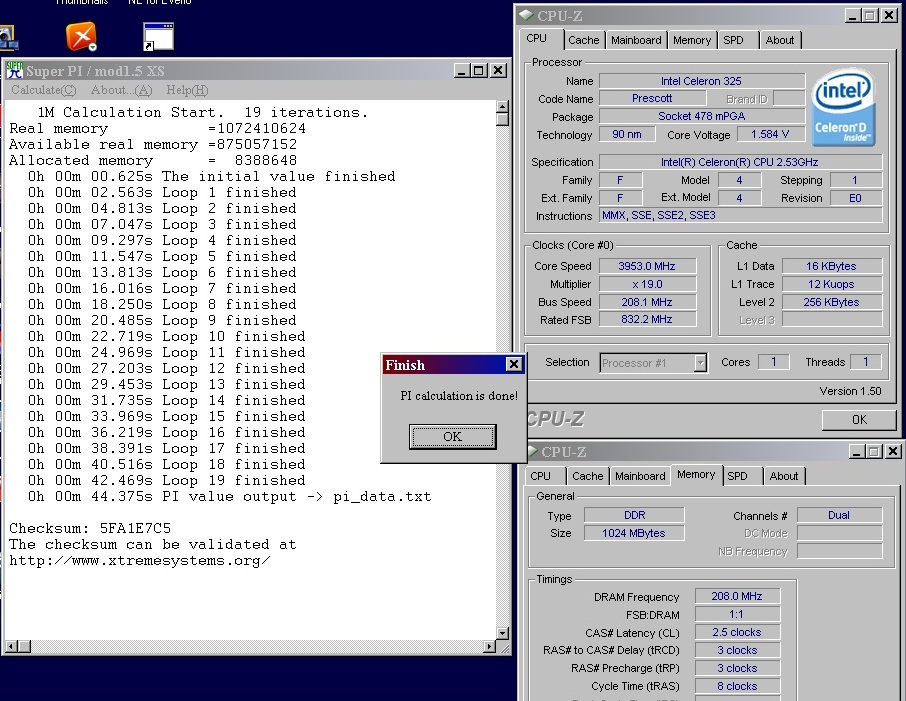The width and height of the screenshot is (906, 701).
Task: Switch to About tab in lower CPU-Z
Action: [784, 476]
